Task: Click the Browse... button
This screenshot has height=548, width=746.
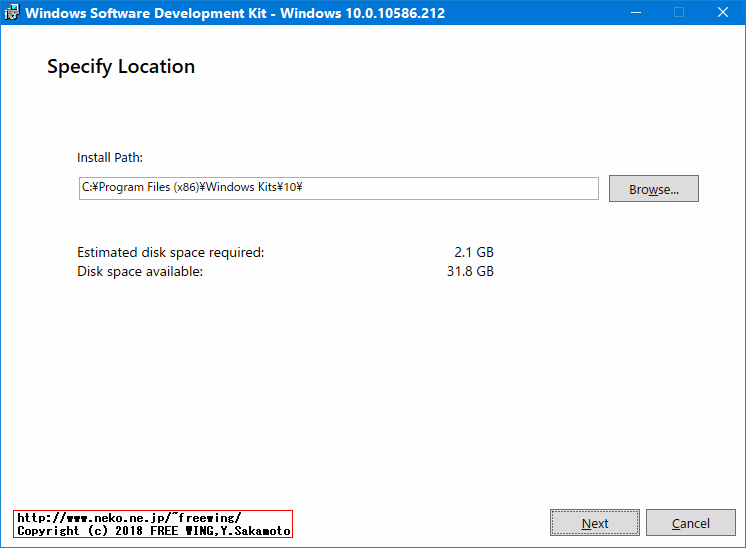Action: 654,189
